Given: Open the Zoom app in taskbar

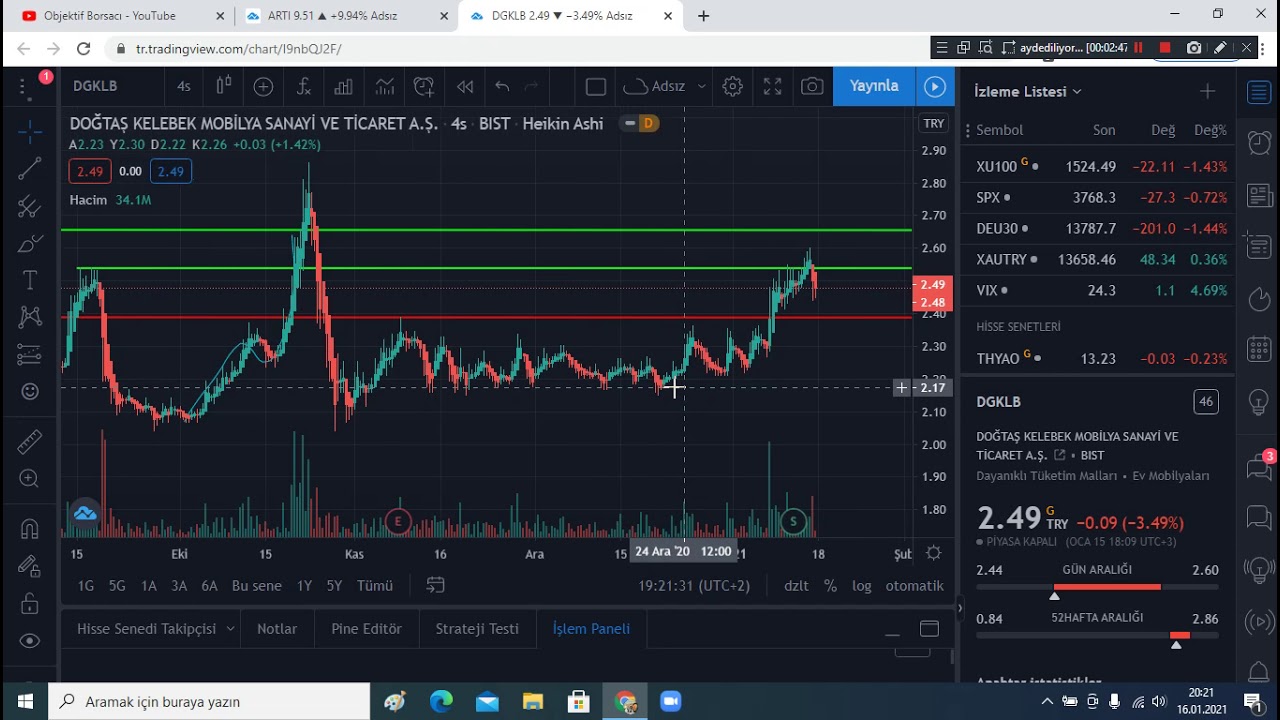Looking at the screenshot, I should 669,702.
